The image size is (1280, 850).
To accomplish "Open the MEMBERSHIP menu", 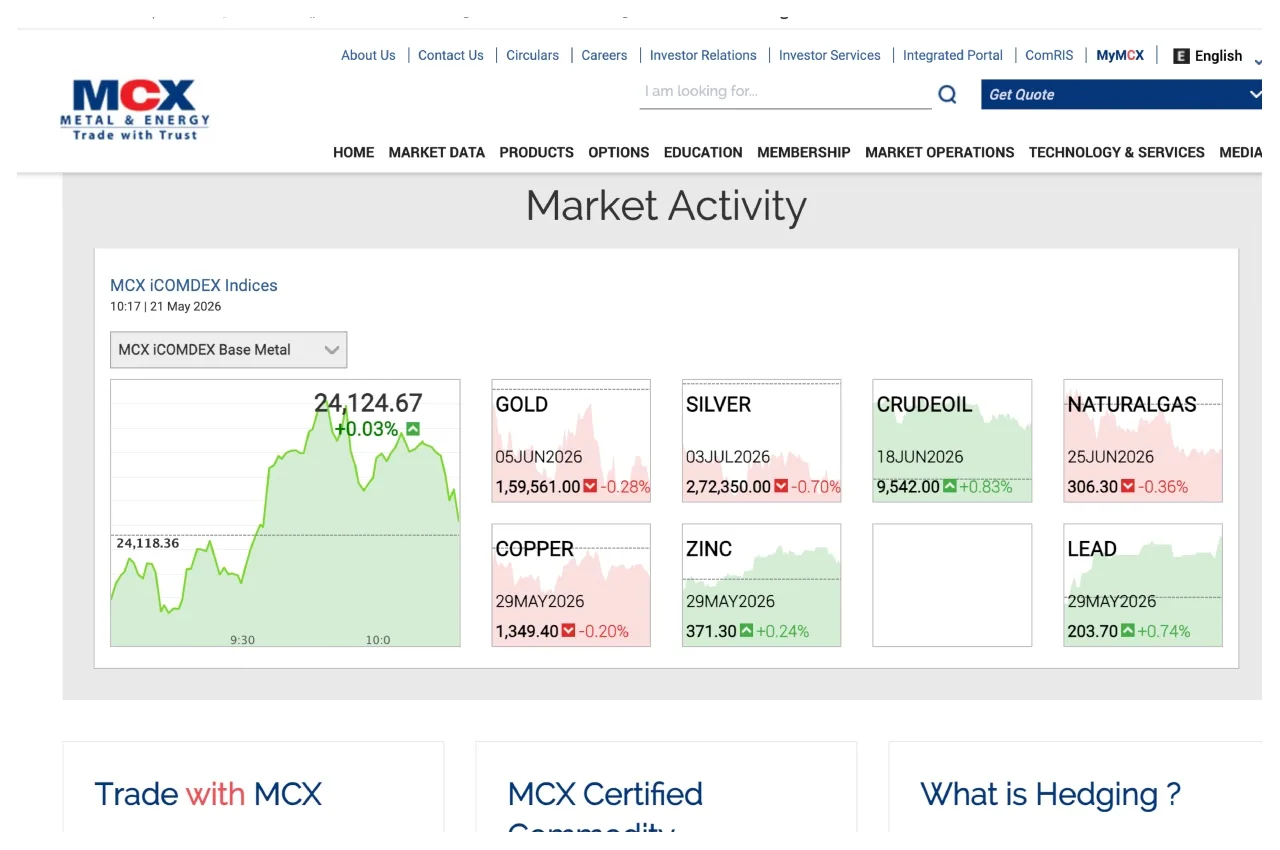I will coord(804,152).
